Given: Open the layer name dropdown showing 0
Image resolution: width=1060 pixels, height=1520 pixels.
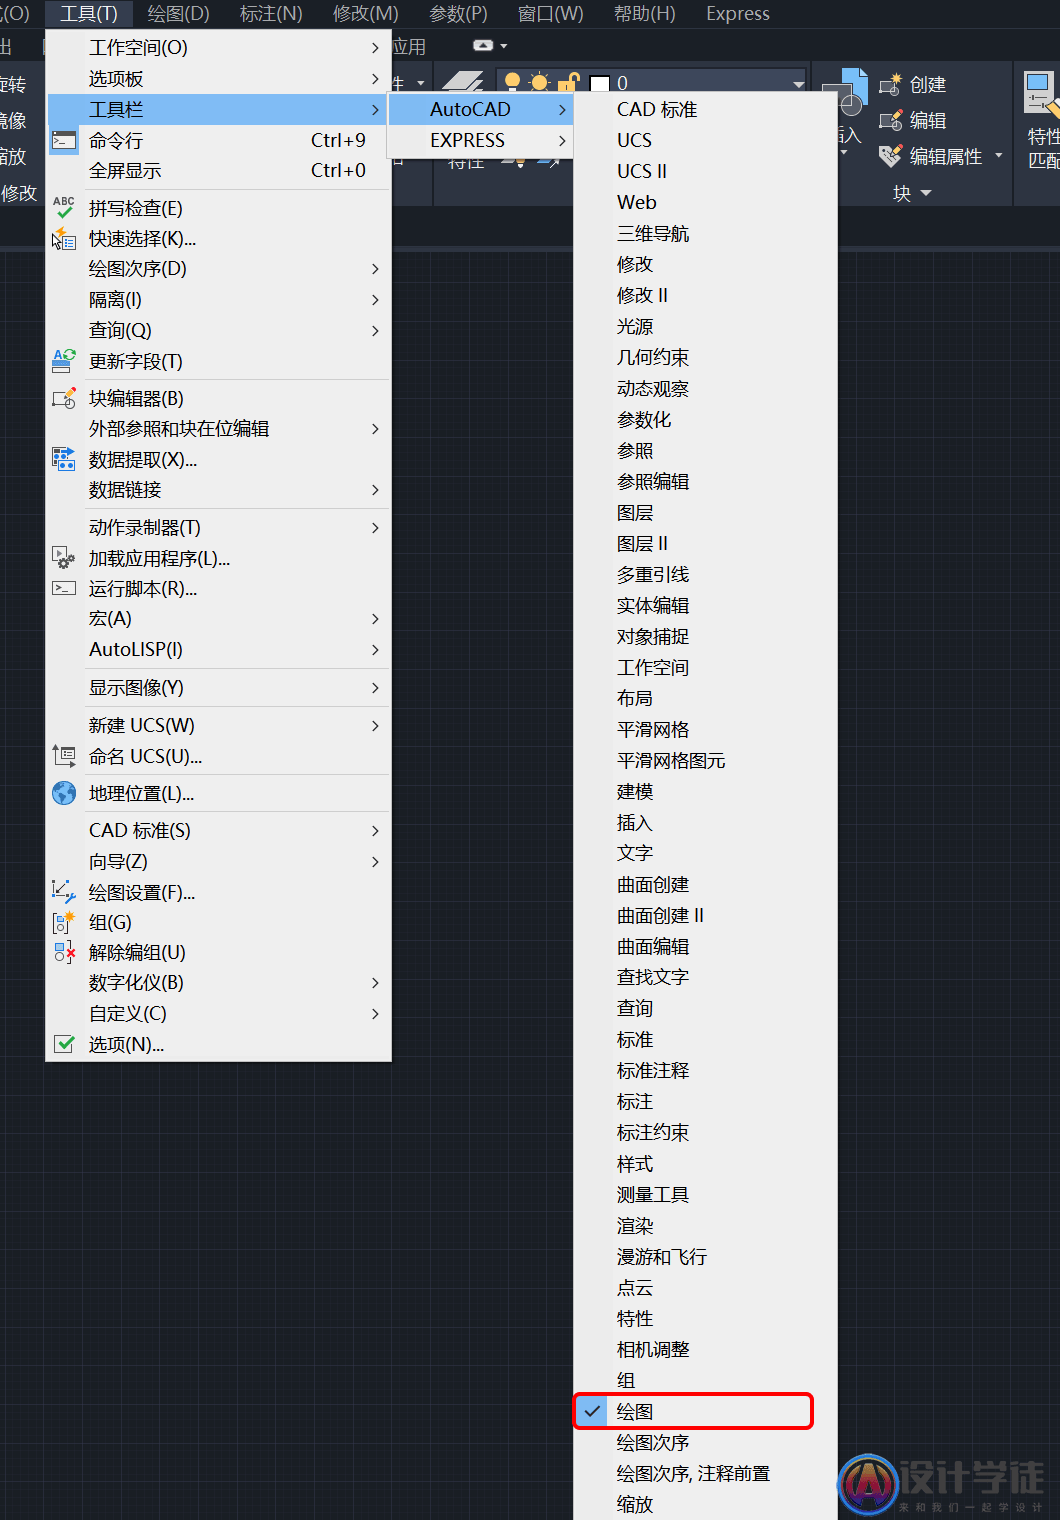Looking at the screenshot, I should (x=798, y=83).
